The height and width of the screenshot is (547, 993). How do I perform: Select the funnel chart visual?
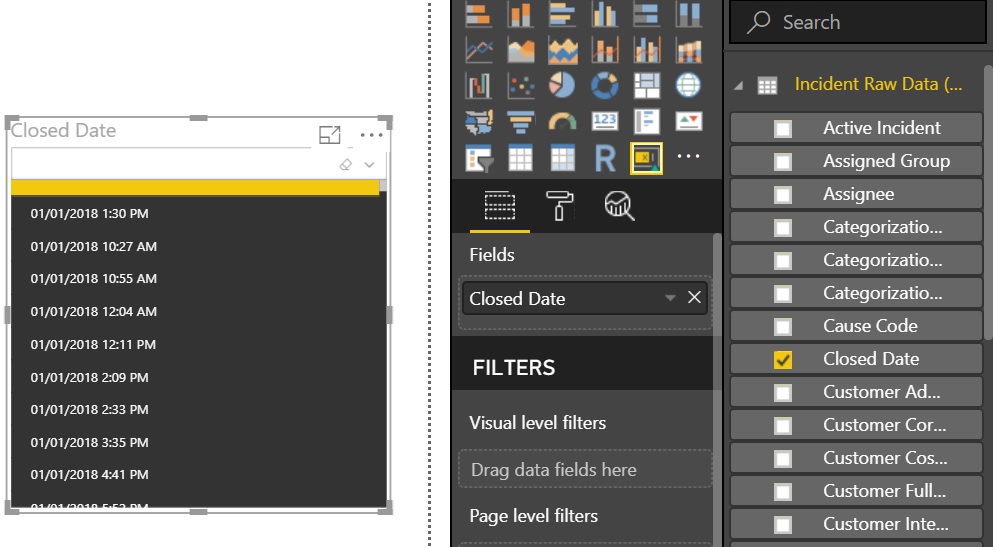pos(520,122)
